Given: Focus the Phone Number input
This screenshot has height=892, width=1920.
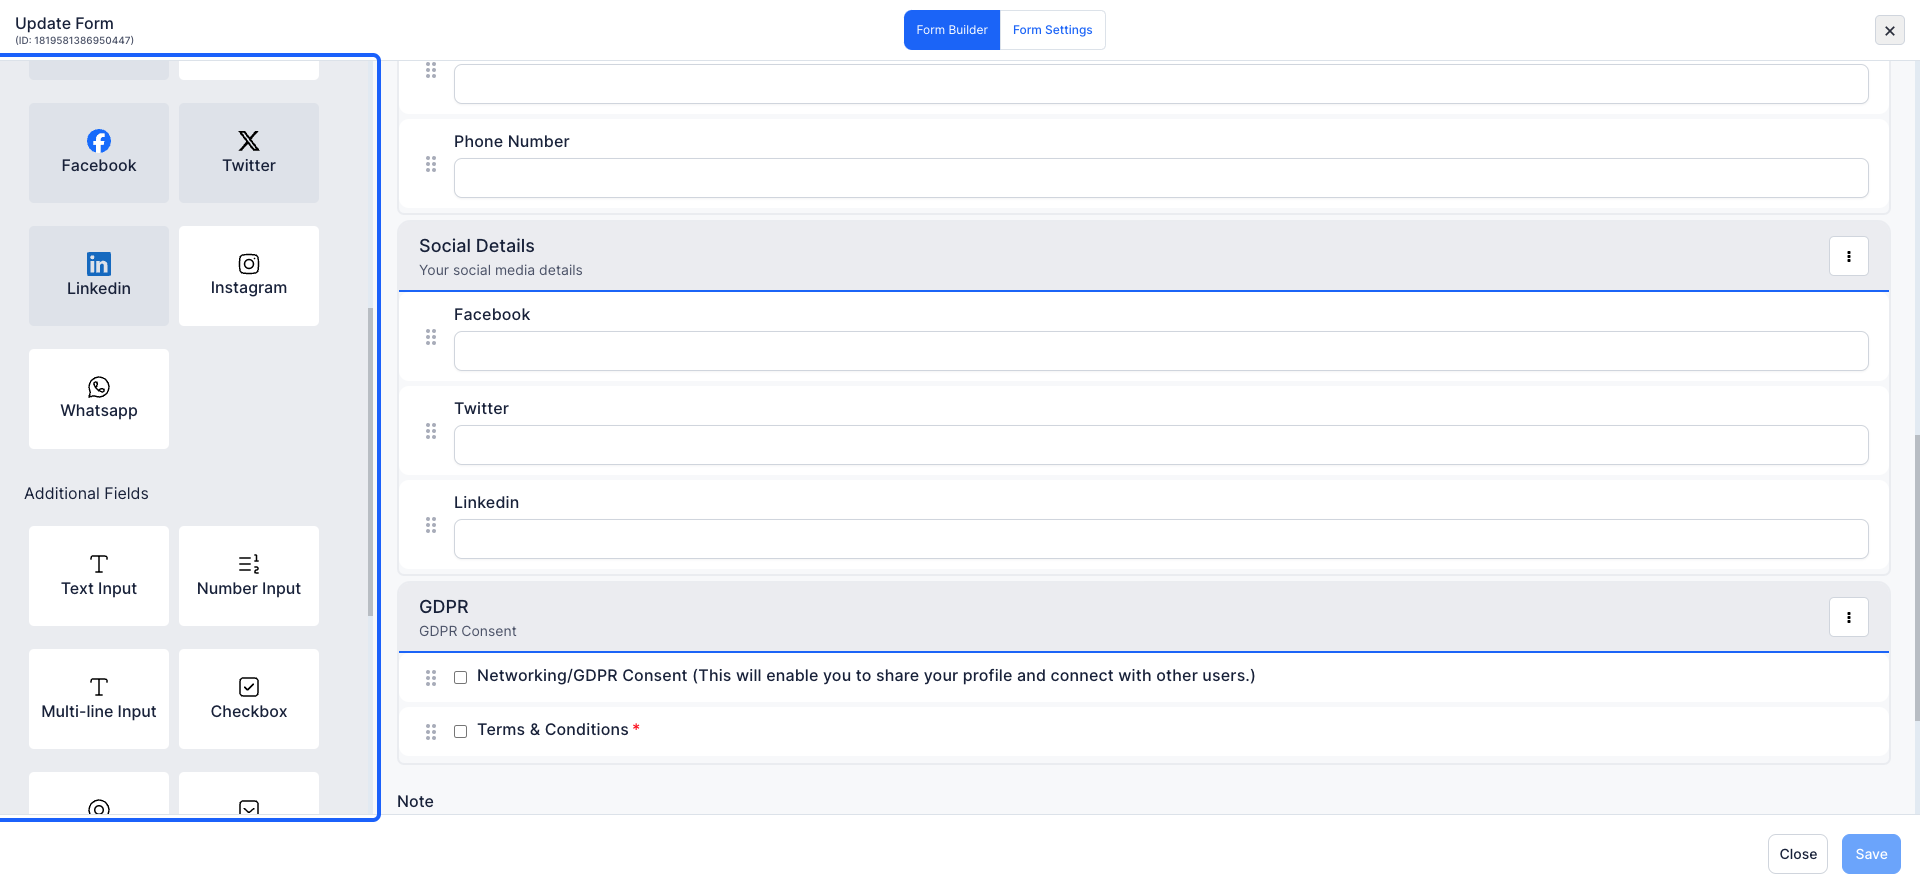Looking at the screenshot, I should 1161,178.
